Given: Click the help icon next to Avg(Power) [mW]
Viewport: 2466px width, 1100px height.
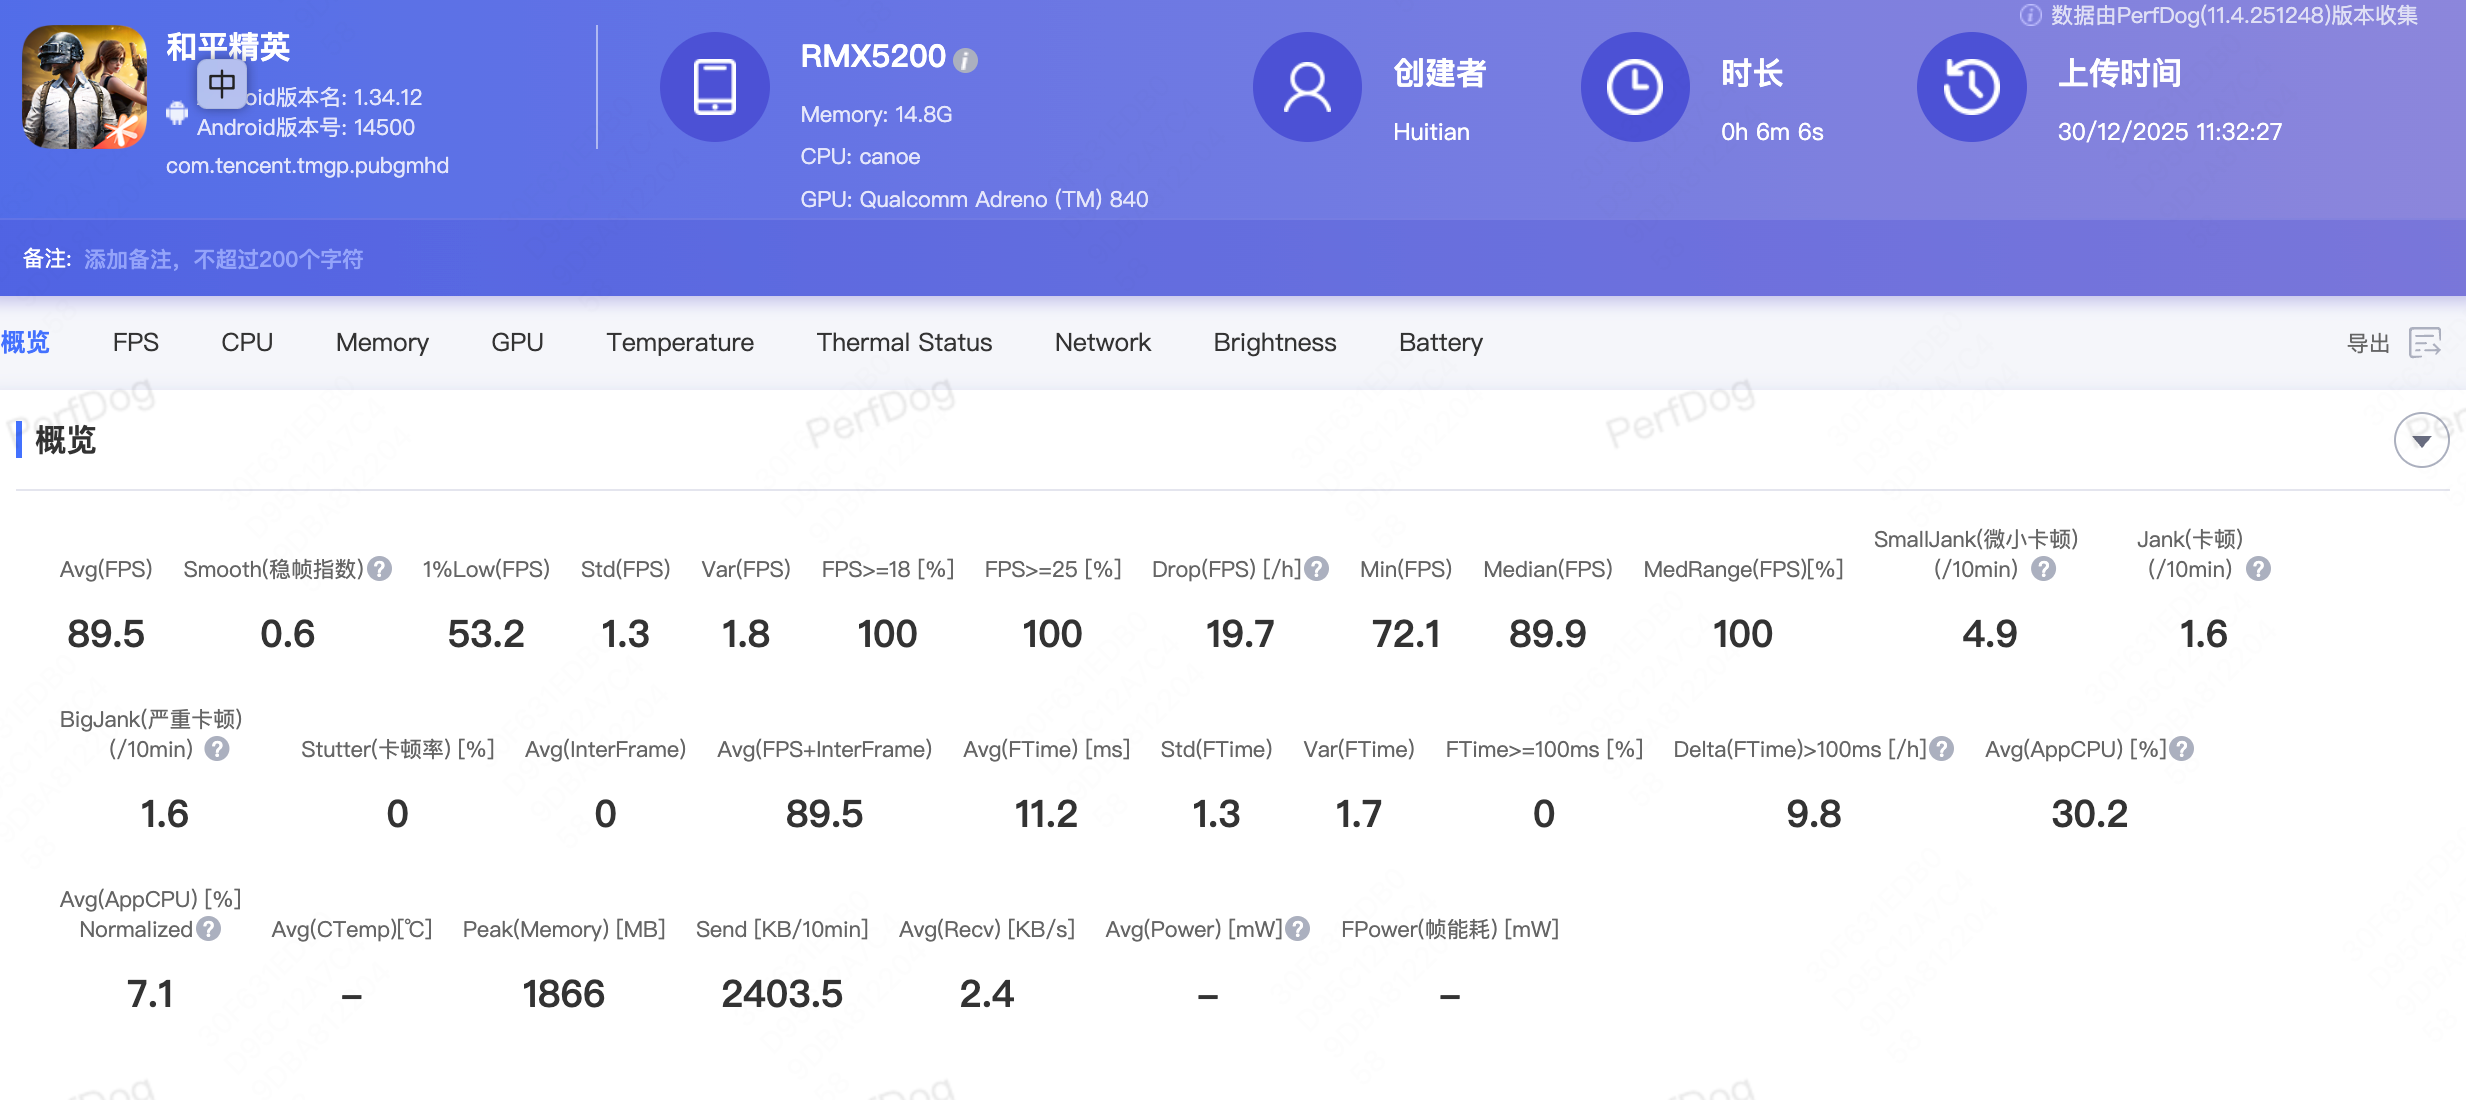Looking at the screenshot, I should (x=1298, y=929).
